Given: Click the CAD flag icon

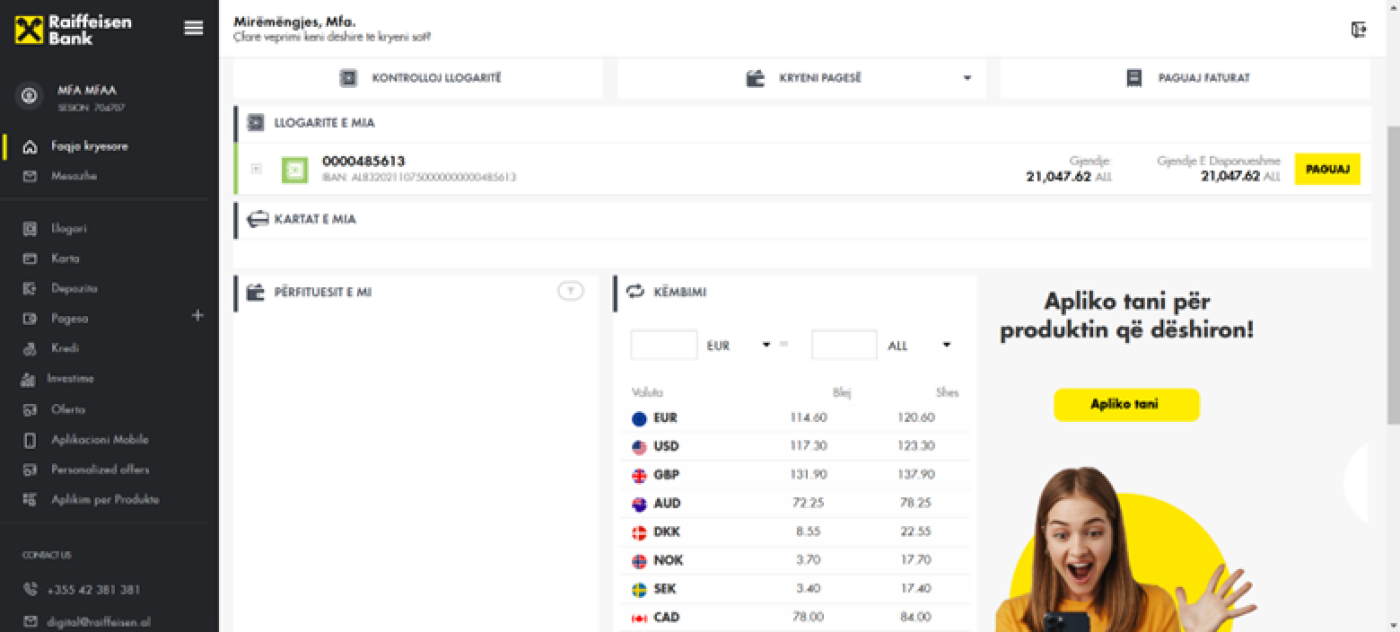Looking at the screenshot, I should pyautogui.click(x=640, y=618).
